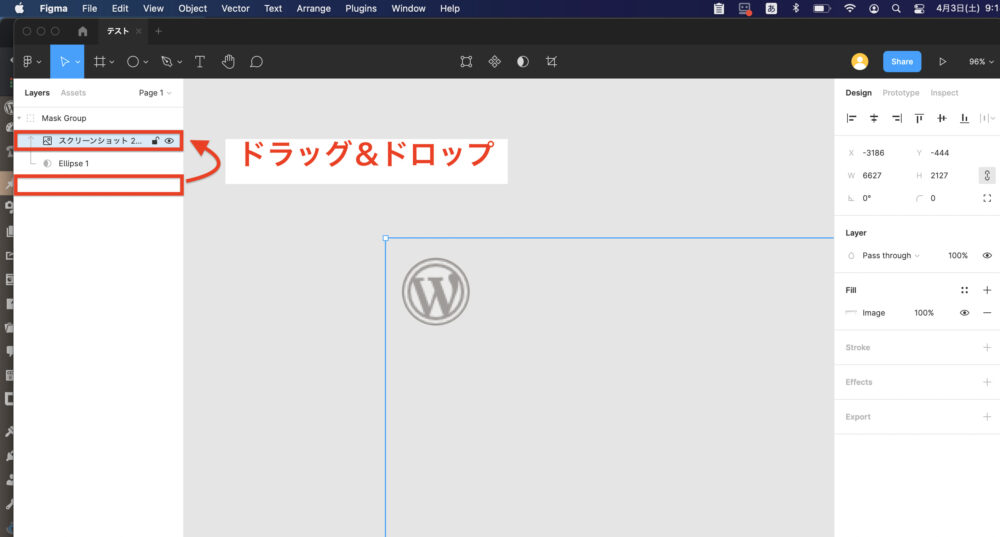Open the Move tool dropdown arrow
1000x537 pixels.
tap(77, 63)
